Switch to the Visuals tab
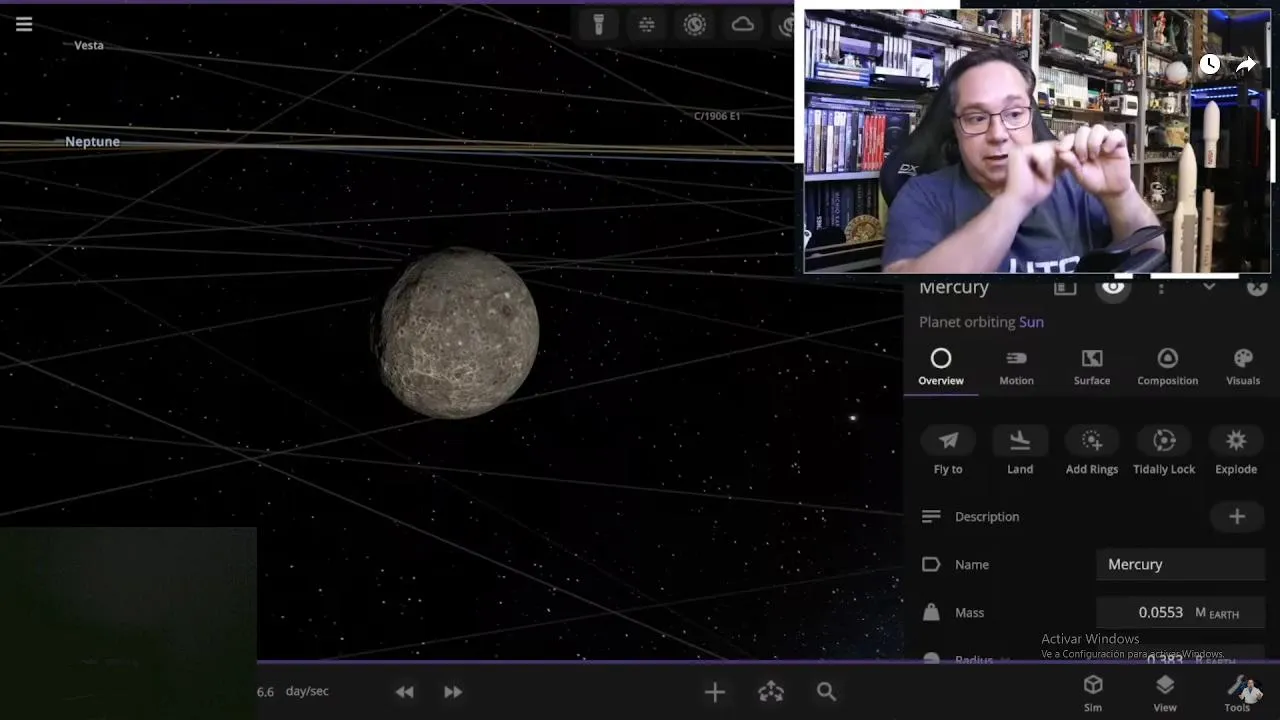 tap(1243, 367)
